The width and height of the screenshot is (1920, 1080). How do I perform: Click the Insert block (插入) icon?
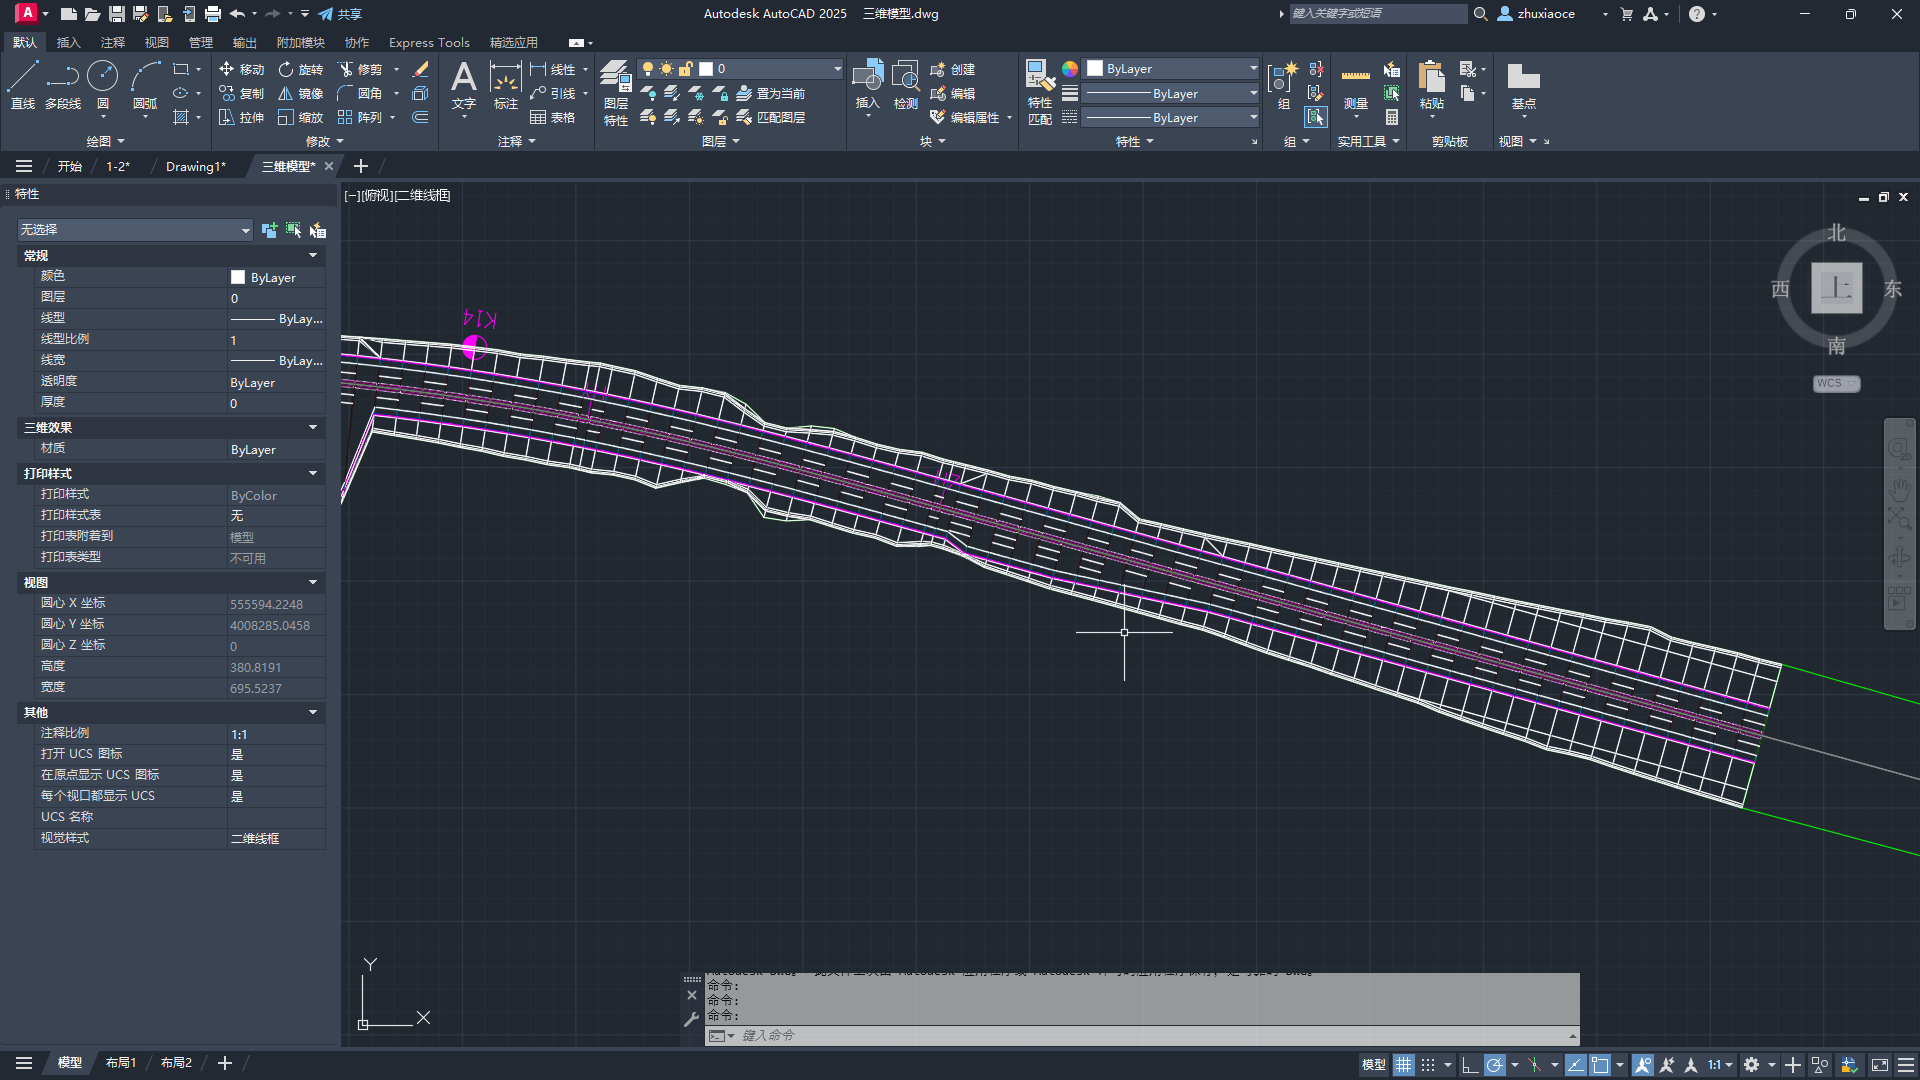[867, 83]
